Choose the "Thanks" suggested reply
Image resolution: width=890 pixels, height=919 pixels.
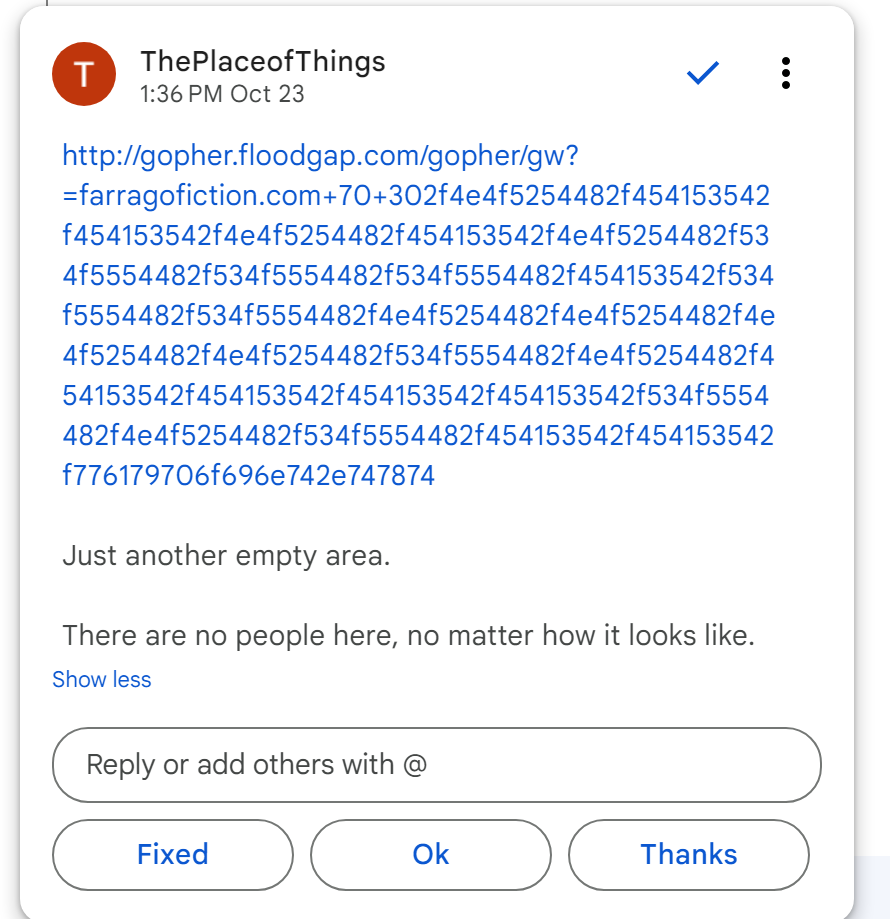click(x=688, y=854)
